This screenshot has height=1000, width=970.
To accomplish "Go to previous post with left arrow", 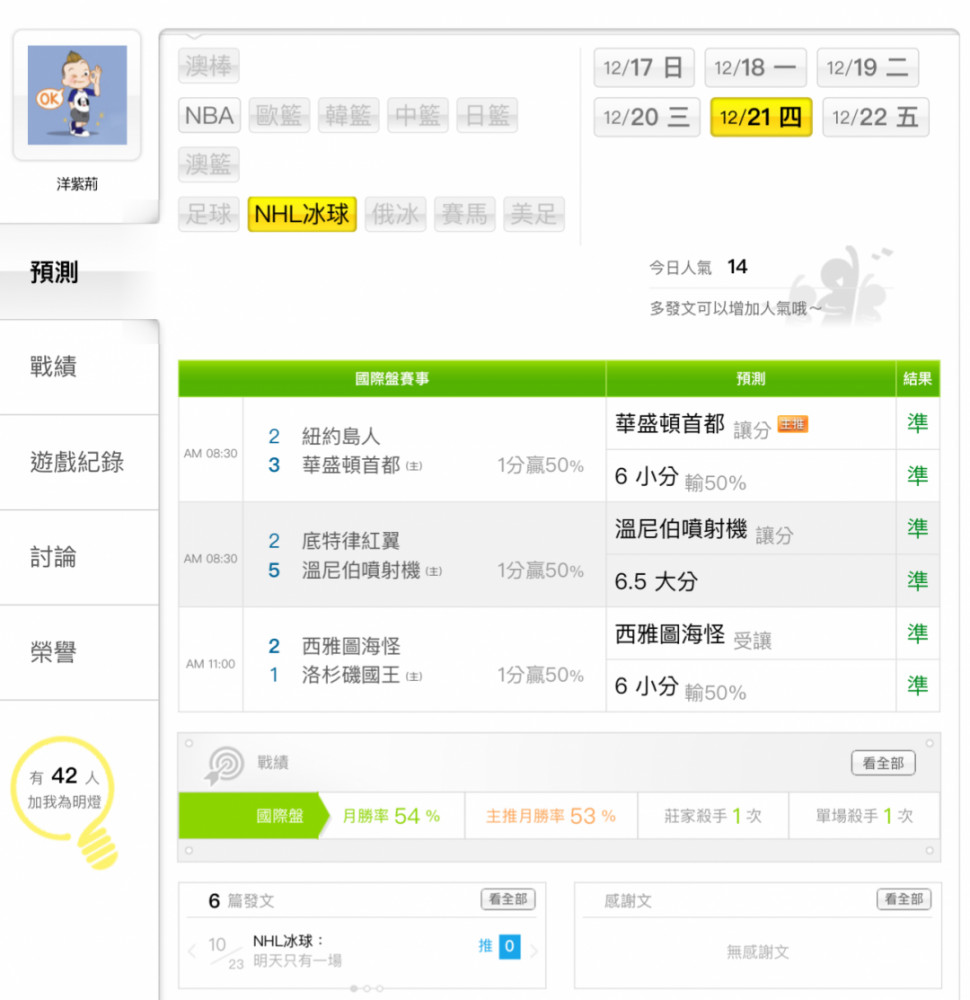I will 192,951.
